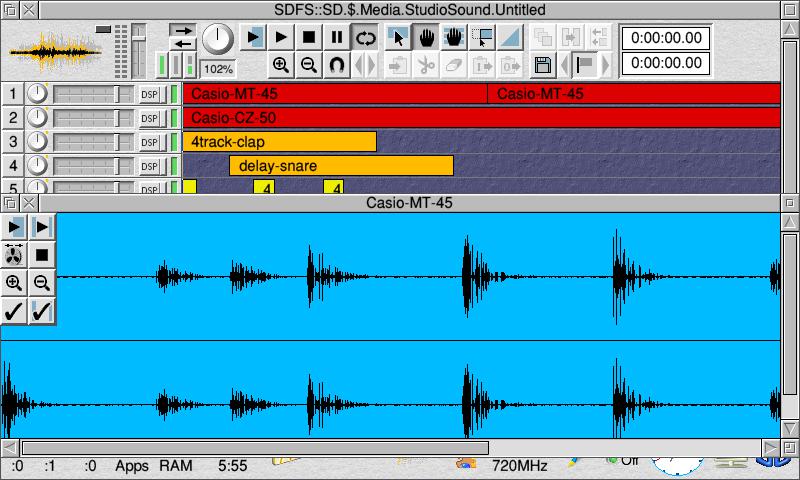Image resolution: width=800 pixels, height=480 pixels.
Task: Select the arrow pointer tool
Action: point(398,38)
